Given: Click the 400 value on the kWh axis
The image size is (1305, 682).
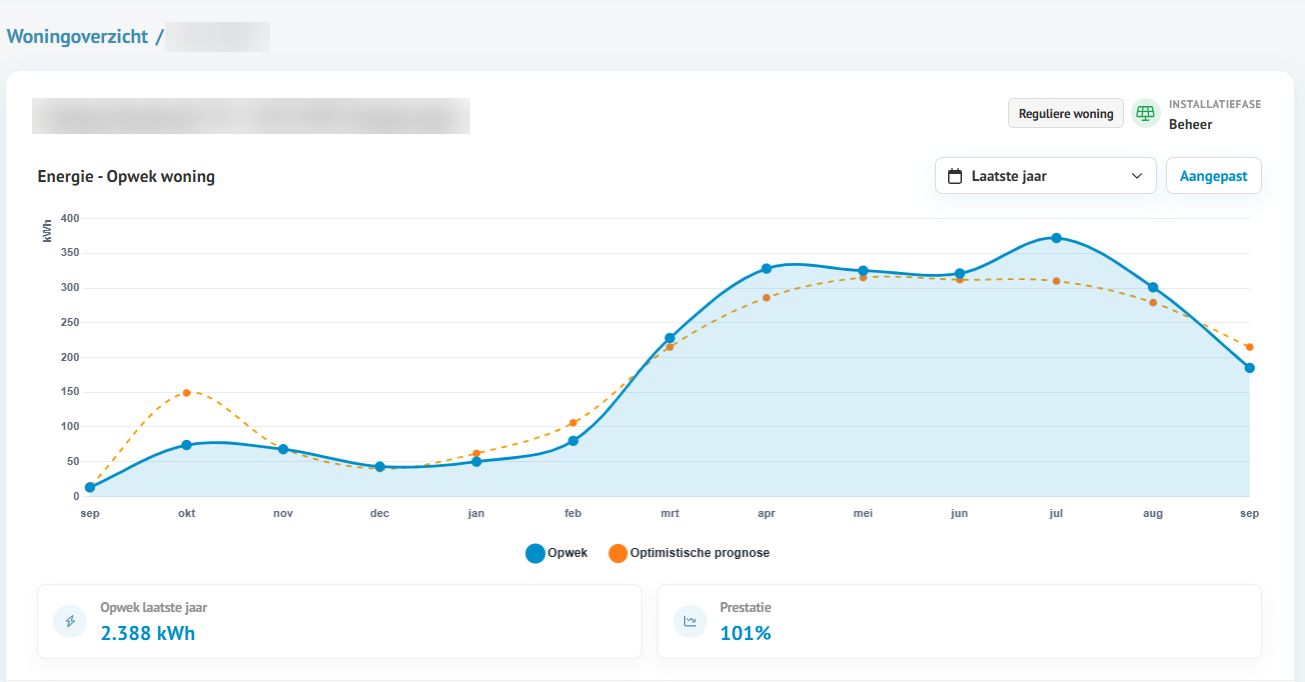Looking at the screenshot, I should pyautogui.click(x=69, y=218).
